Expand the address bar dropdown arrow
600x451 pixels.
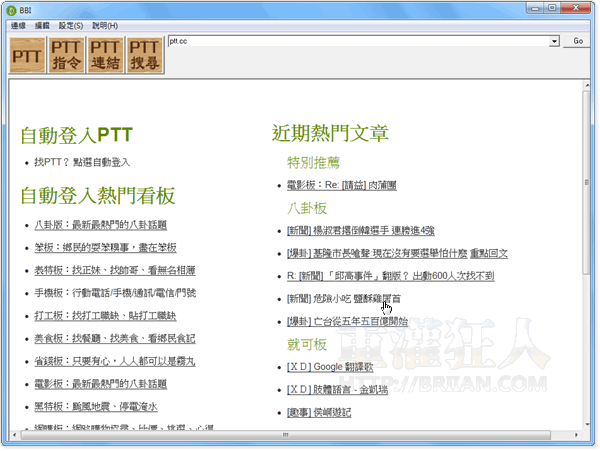554,41
